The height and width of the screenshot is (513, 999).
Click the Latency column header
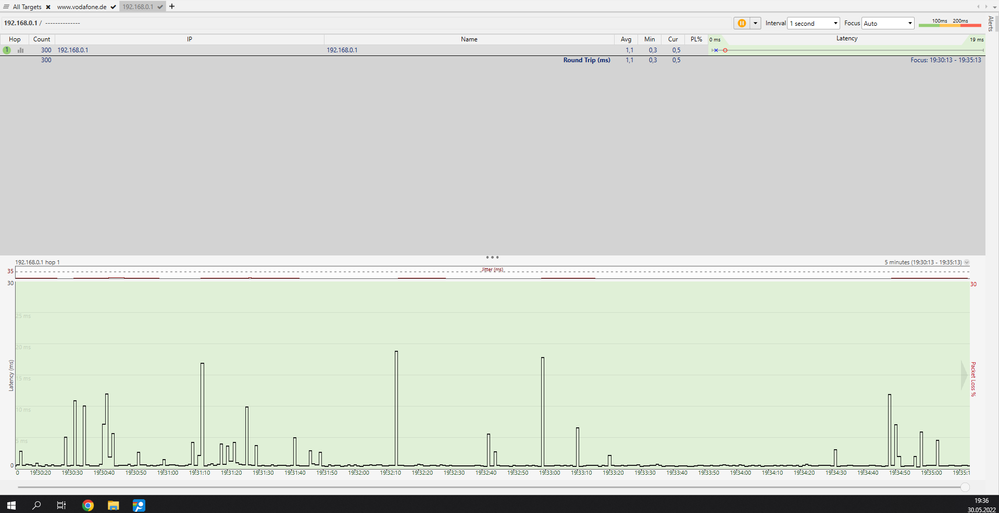(x=847, y=38)
